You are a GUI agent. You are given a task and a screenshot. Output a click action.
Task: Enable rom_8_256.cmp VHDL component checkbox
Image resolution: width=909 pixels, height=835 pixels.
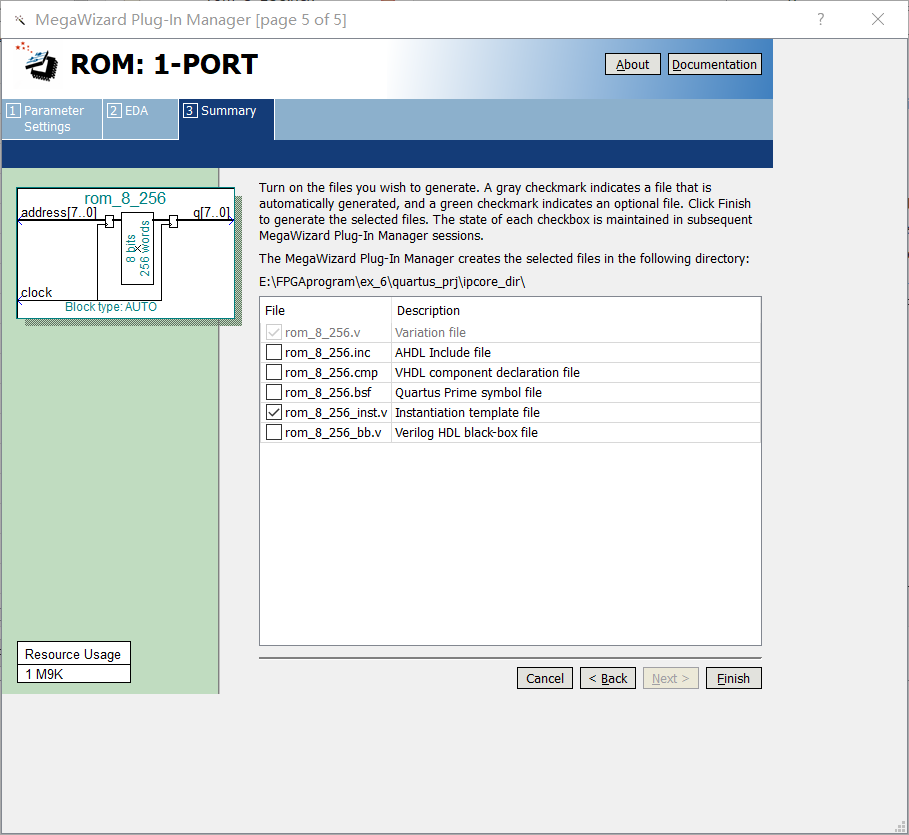(x=274, y=372)
